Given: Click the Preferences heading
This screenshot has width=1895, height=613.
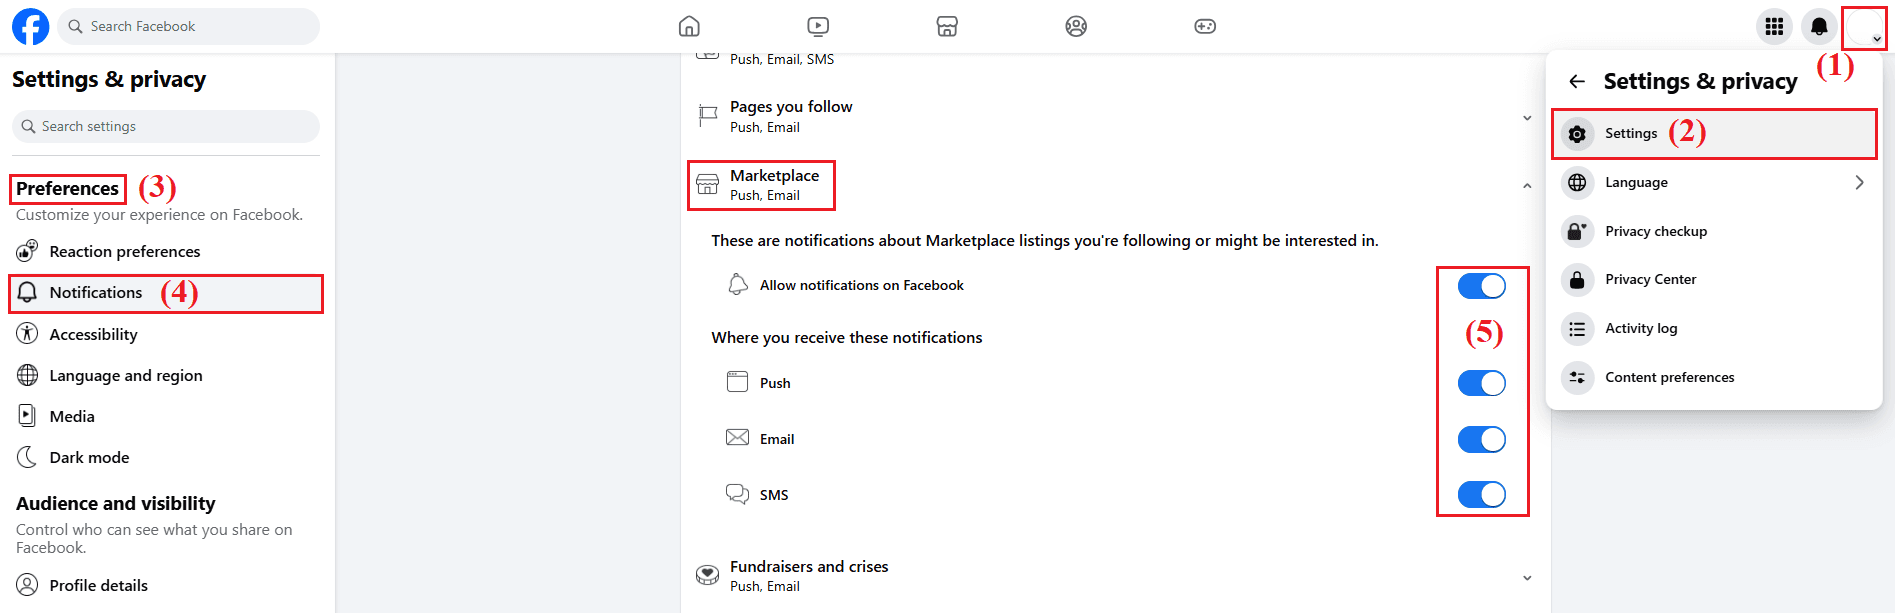Looking at the screenshot, I should [x=67, y=188].
